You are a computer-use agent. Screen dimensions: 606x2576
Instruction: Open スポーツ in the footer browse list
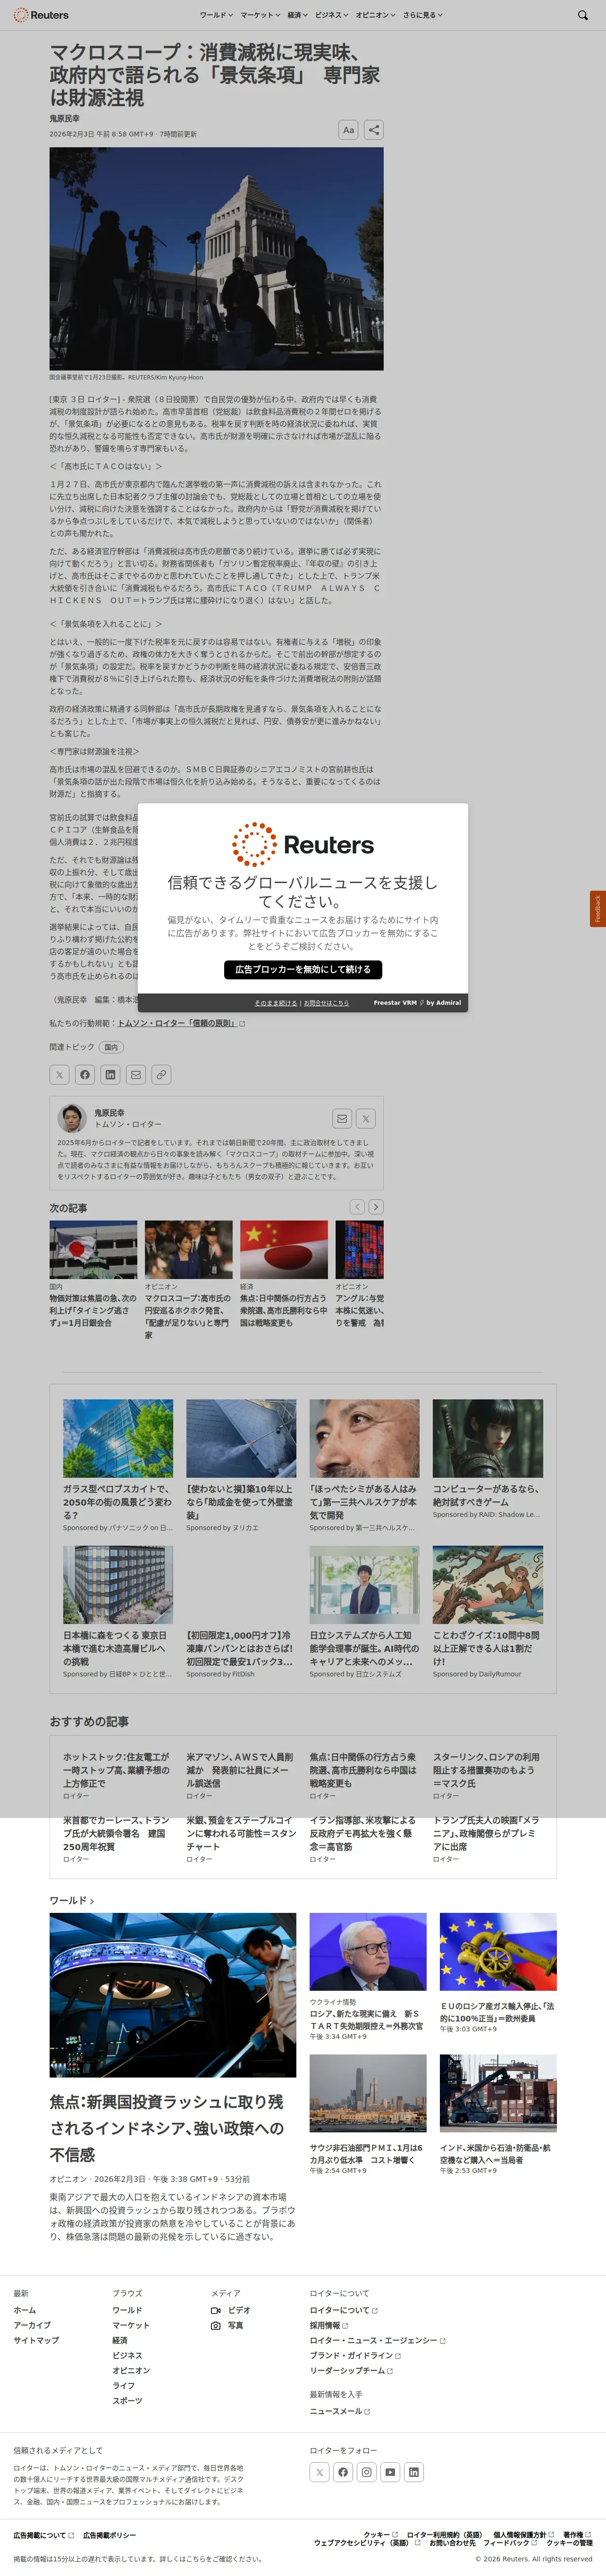coord(127,2400)
